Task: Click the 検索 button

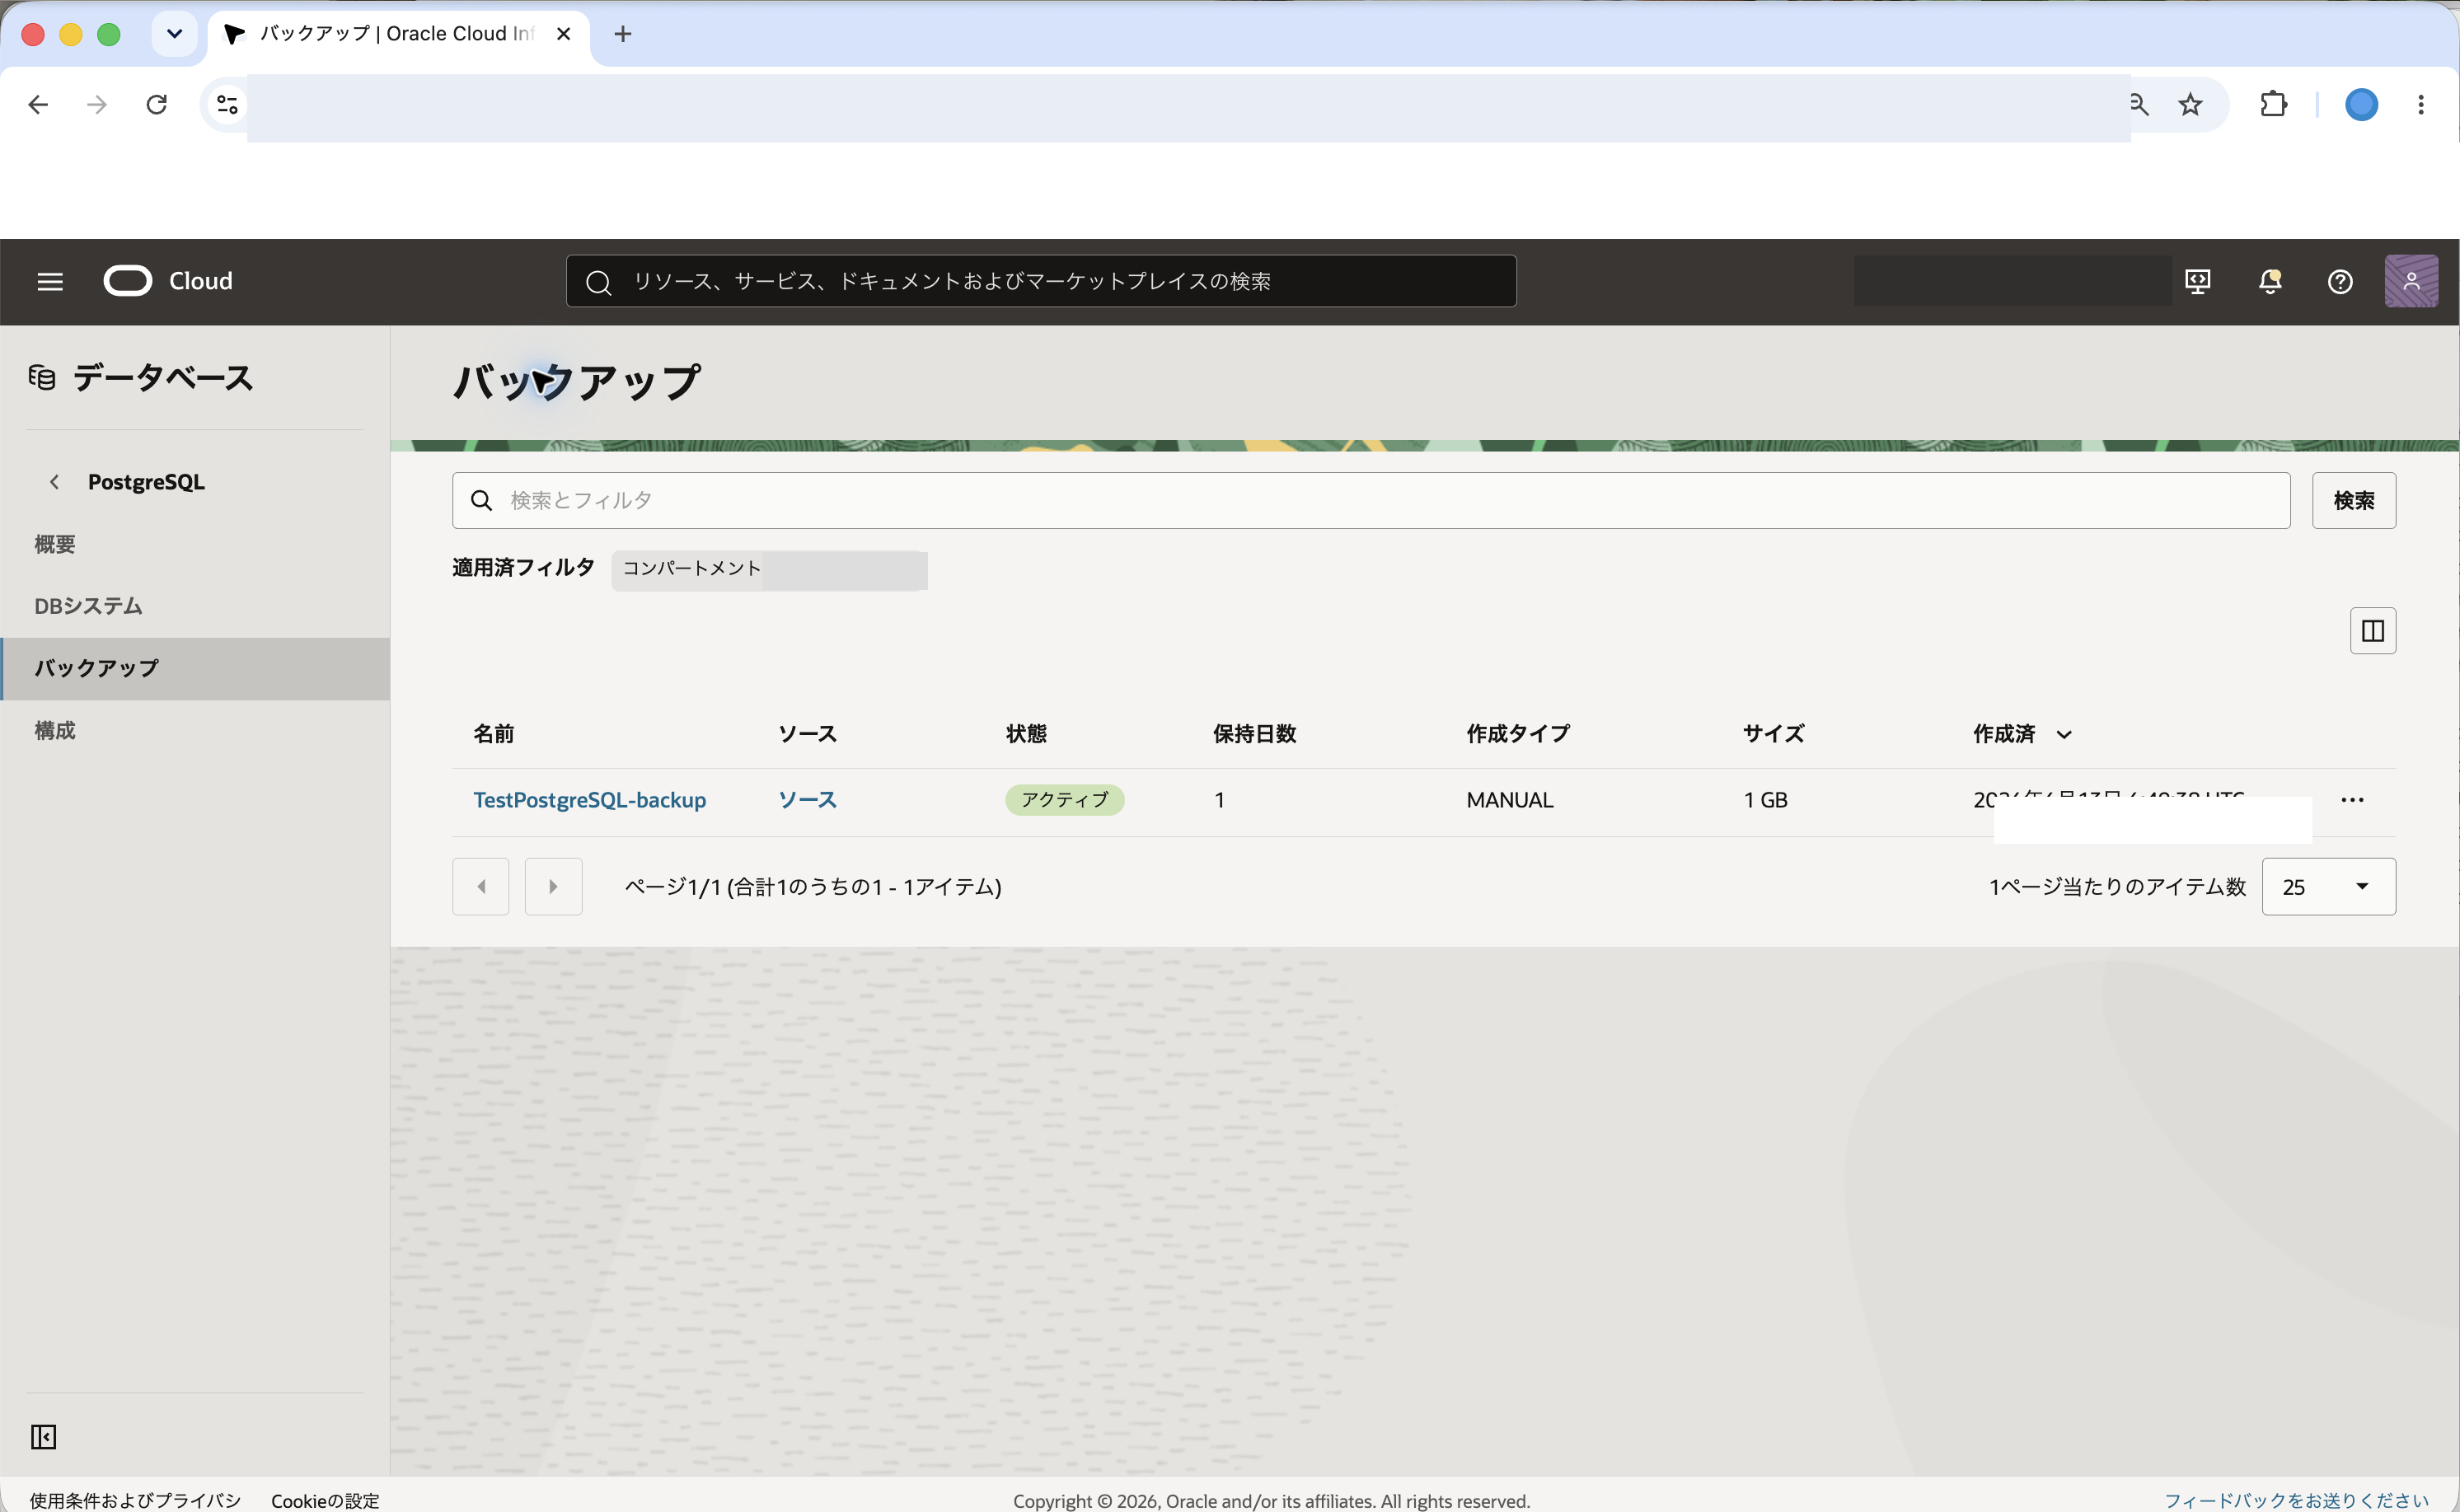Action: click(2353, 500)
